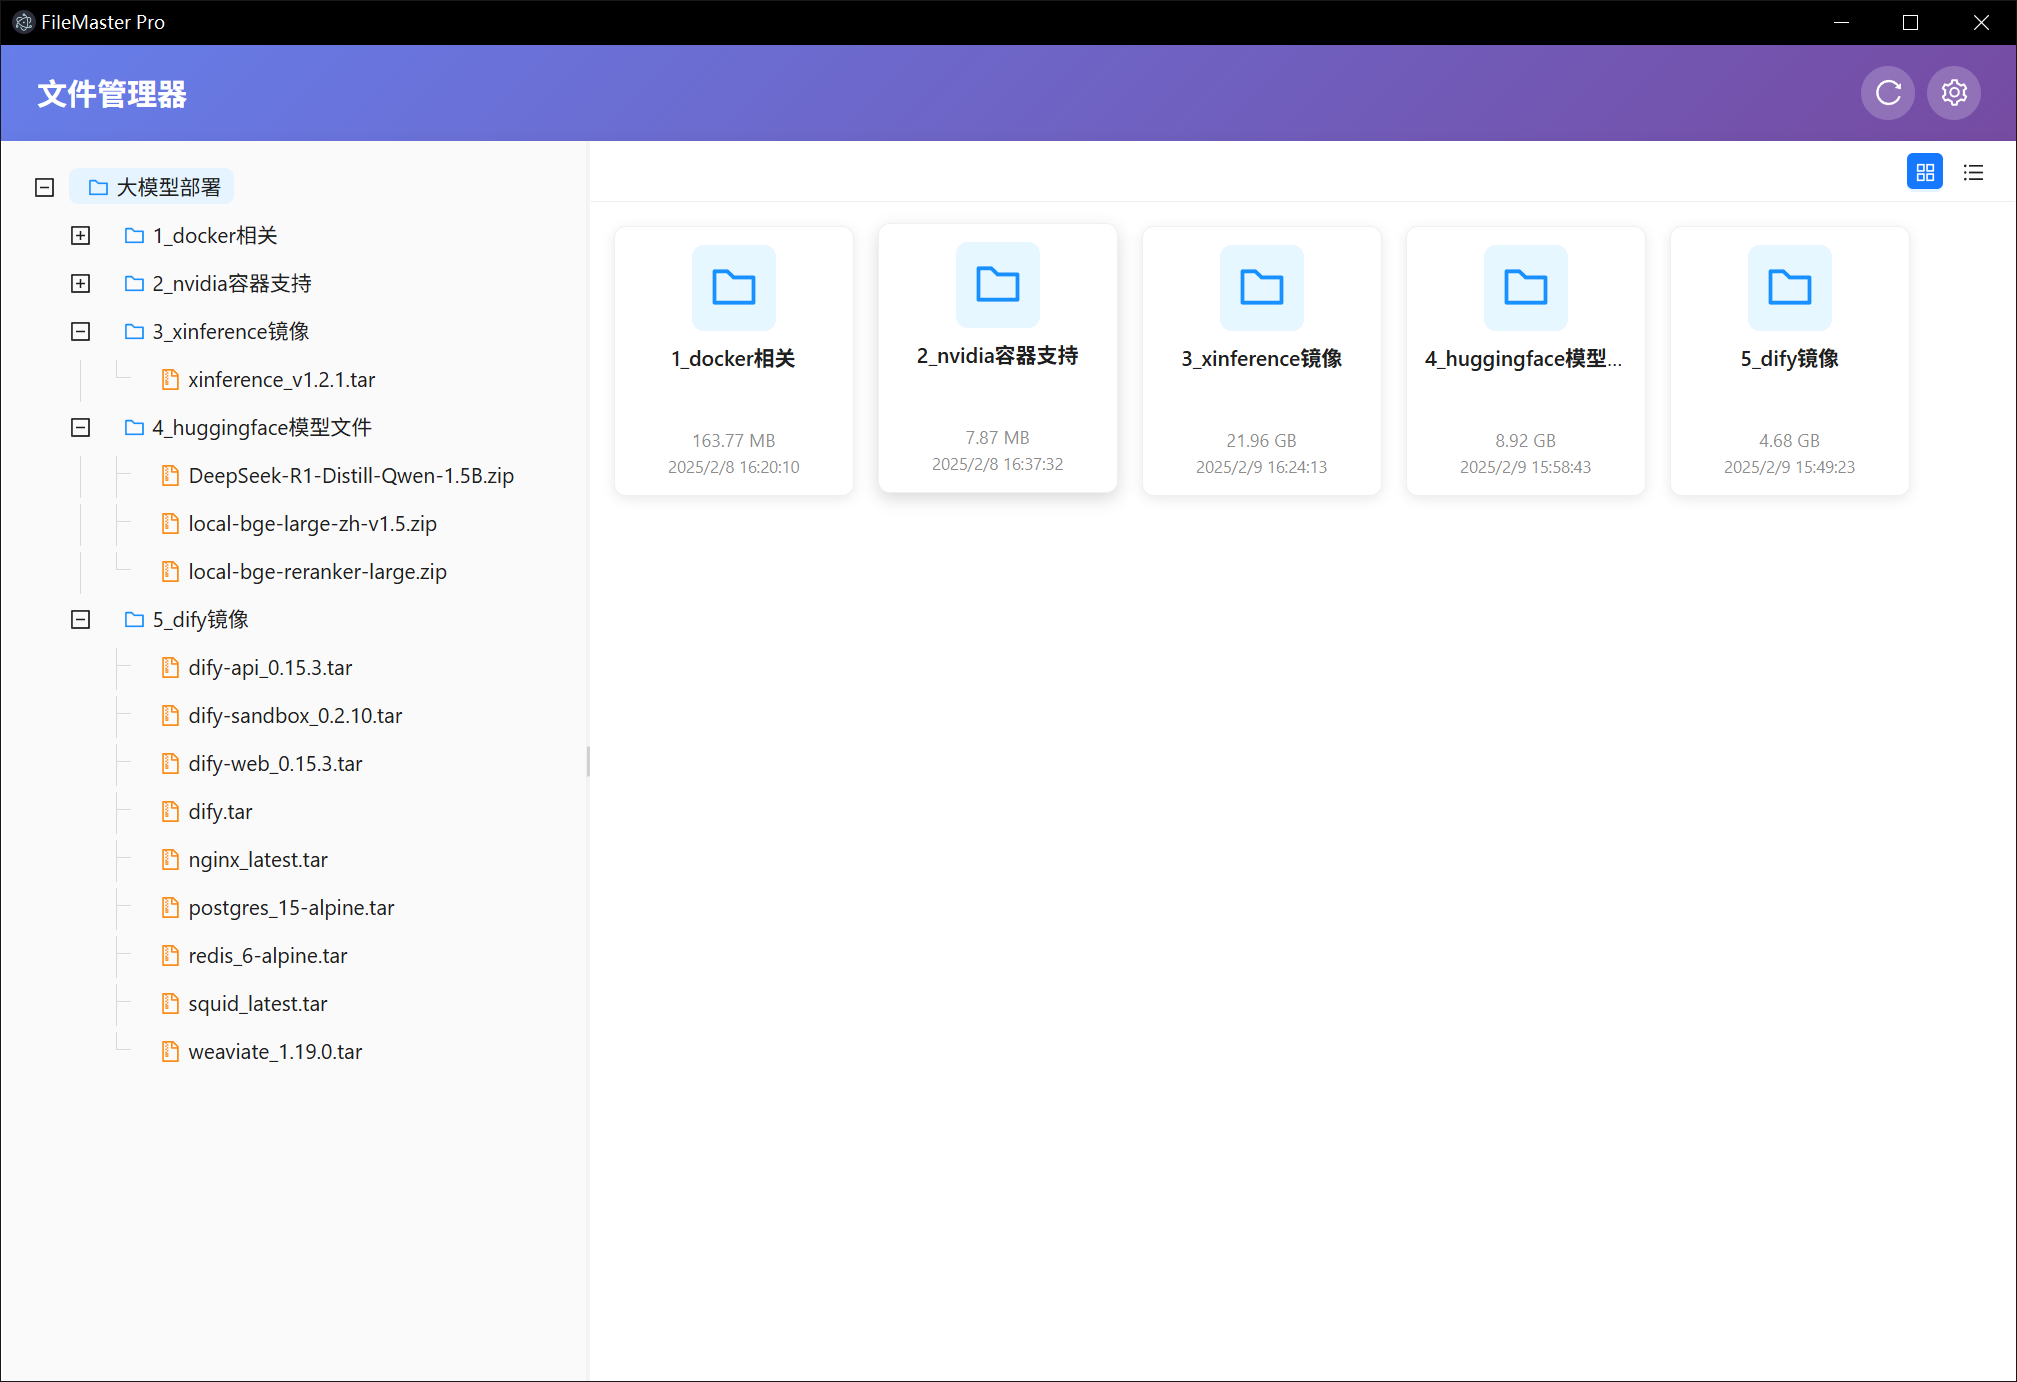This screenshot has height=1382, width=2017.
Task: Collapse the 5_dify镜像 tree node
Action: 81,619
